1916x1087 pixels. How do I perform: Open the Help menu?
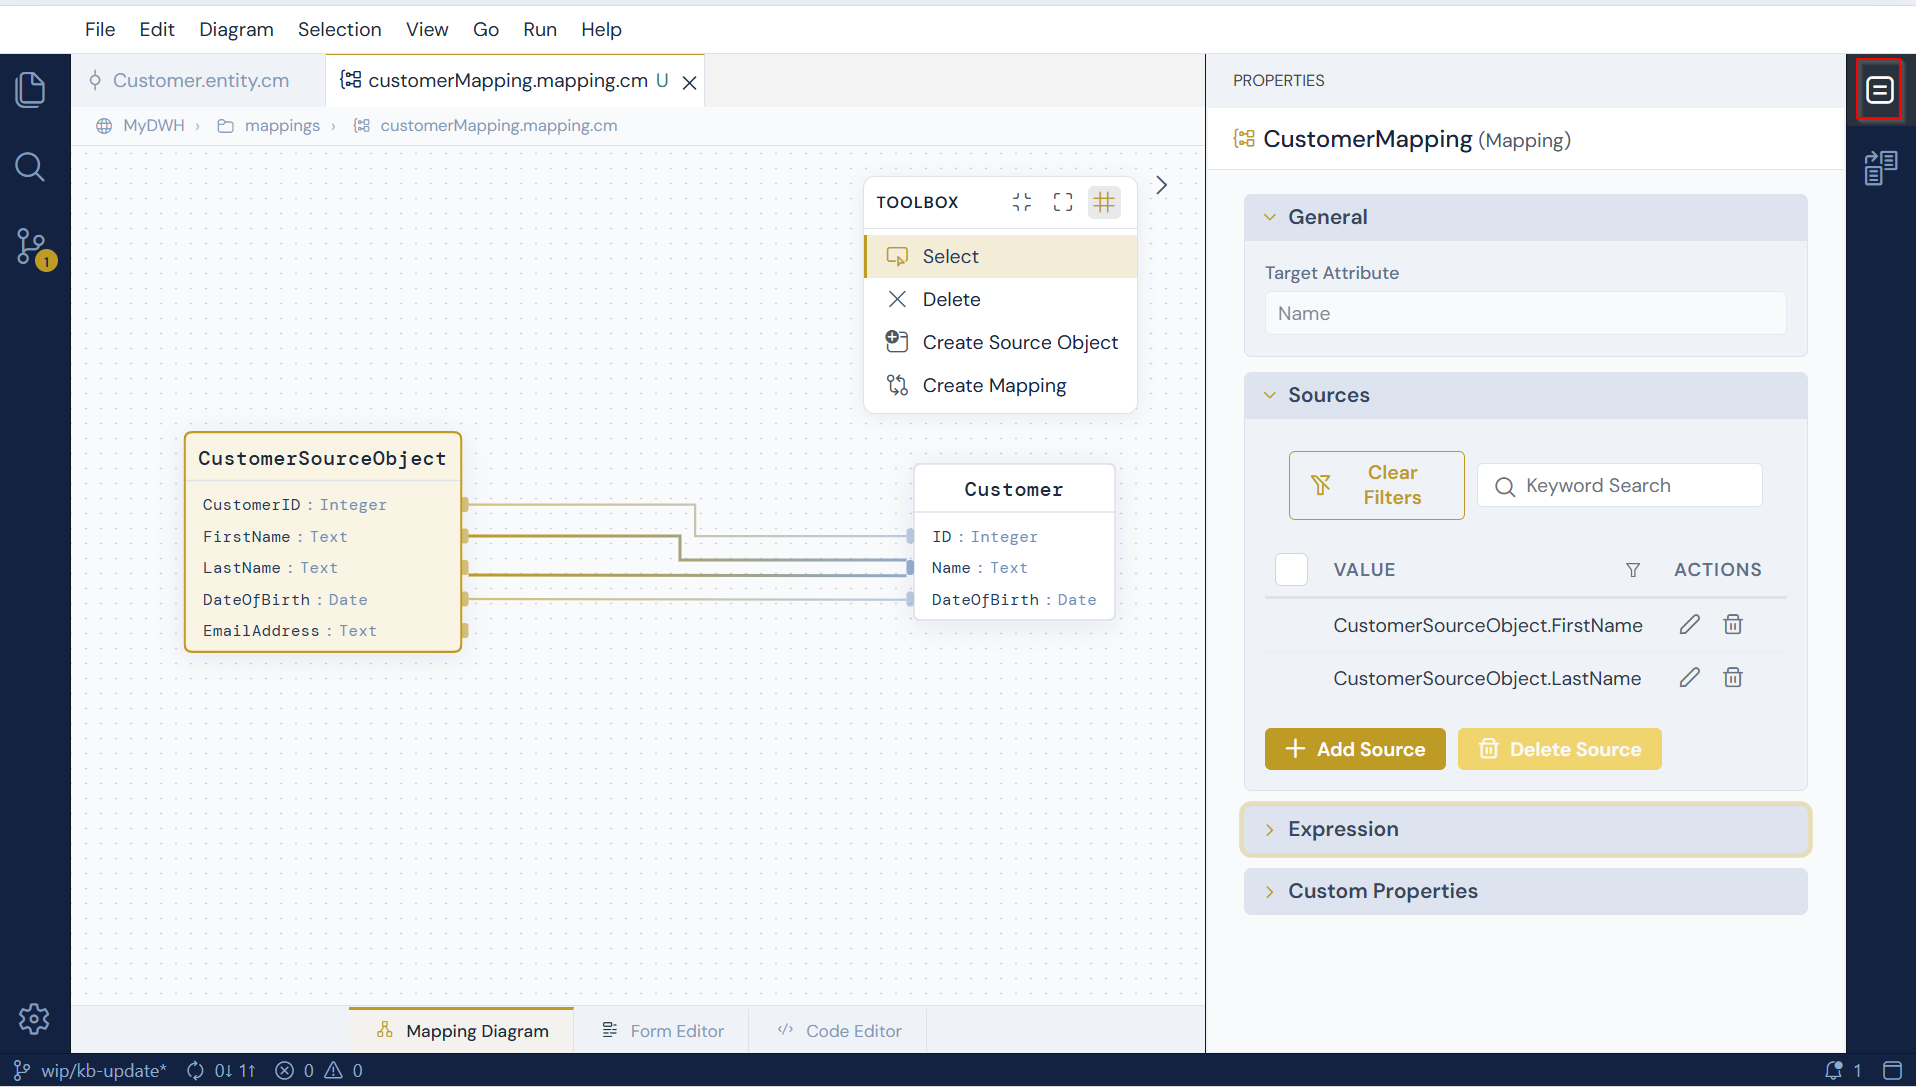[601, 29]
